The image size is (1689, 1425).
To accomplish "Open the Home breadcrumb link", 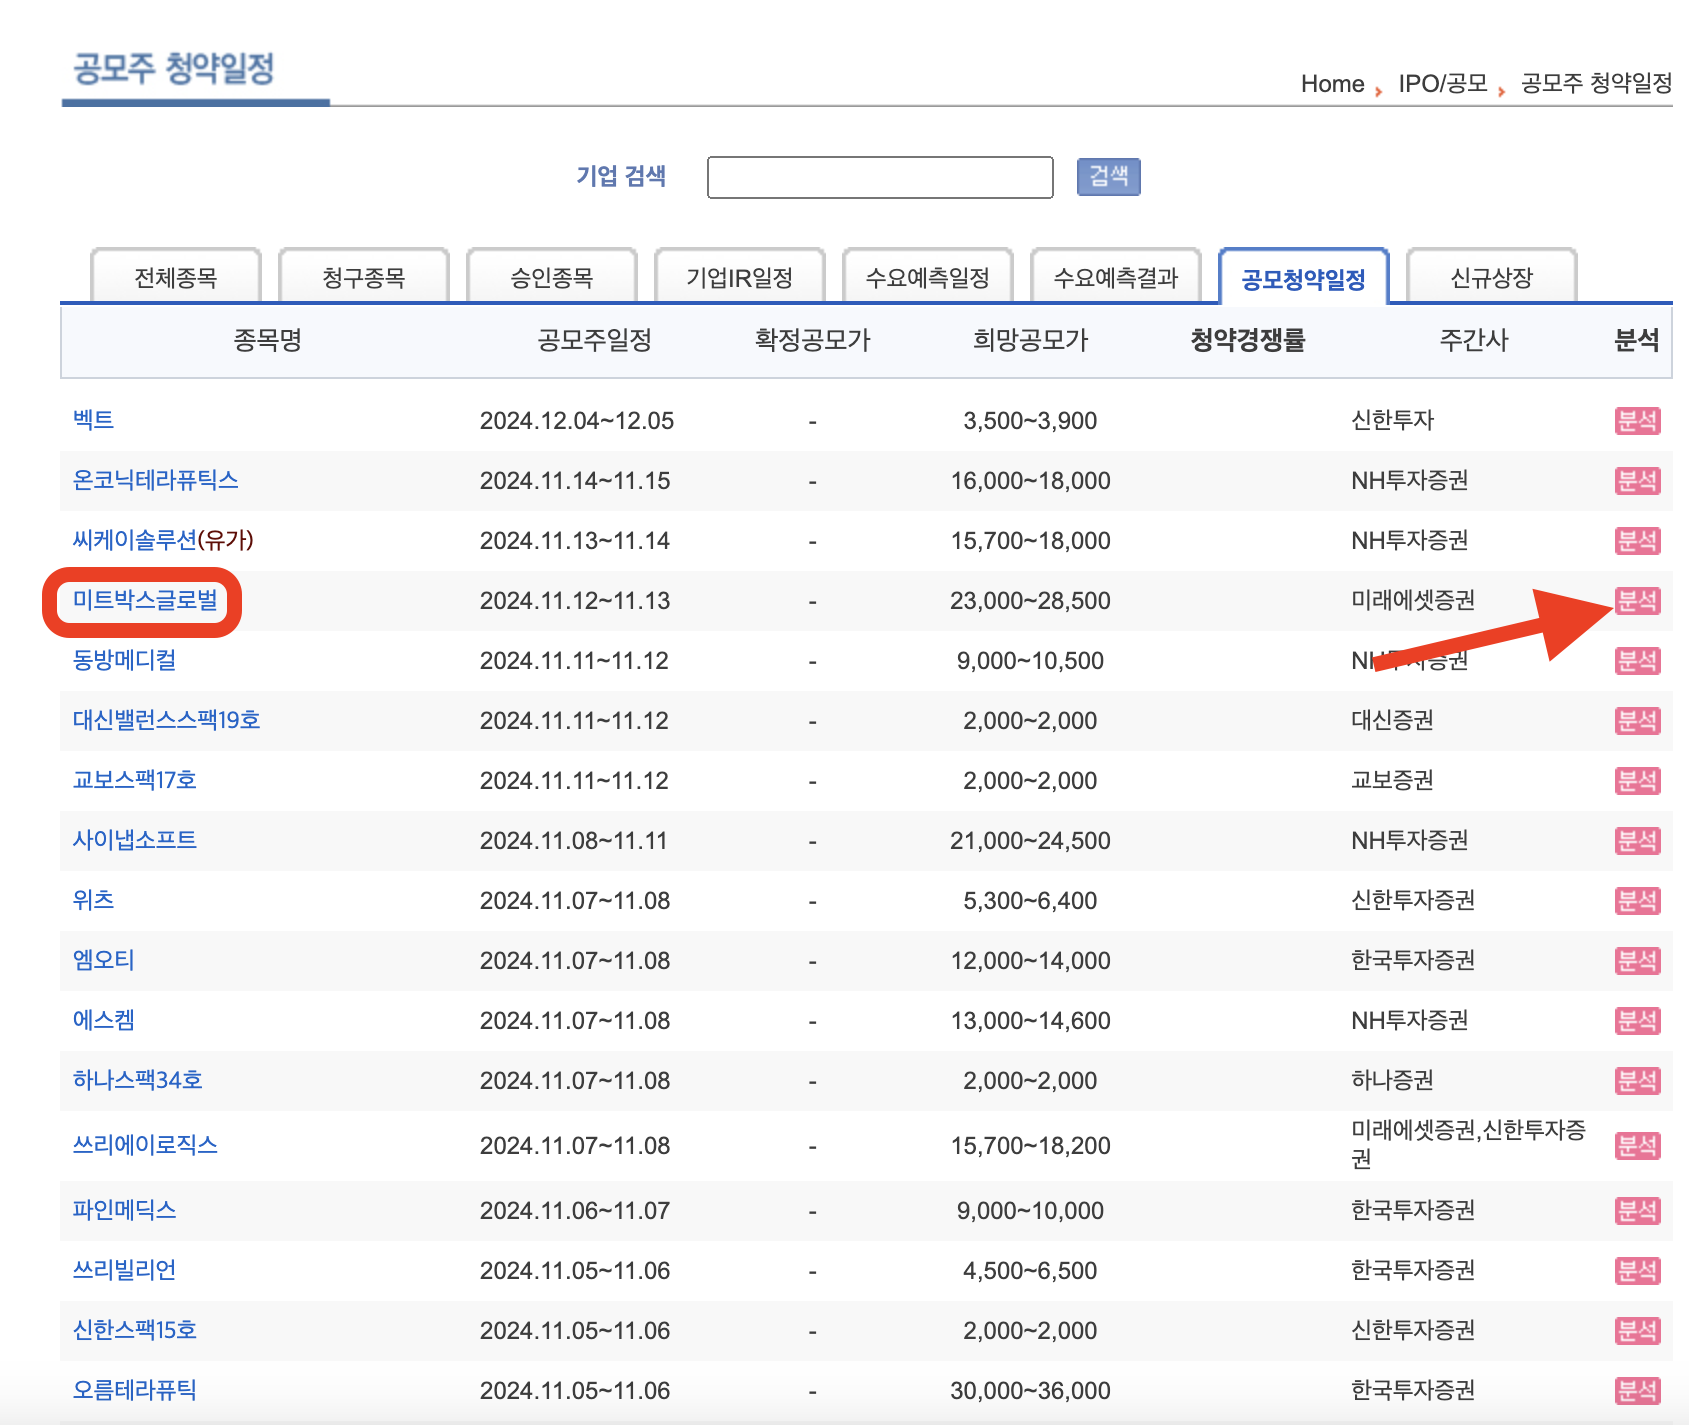I will pos(1331,83).
